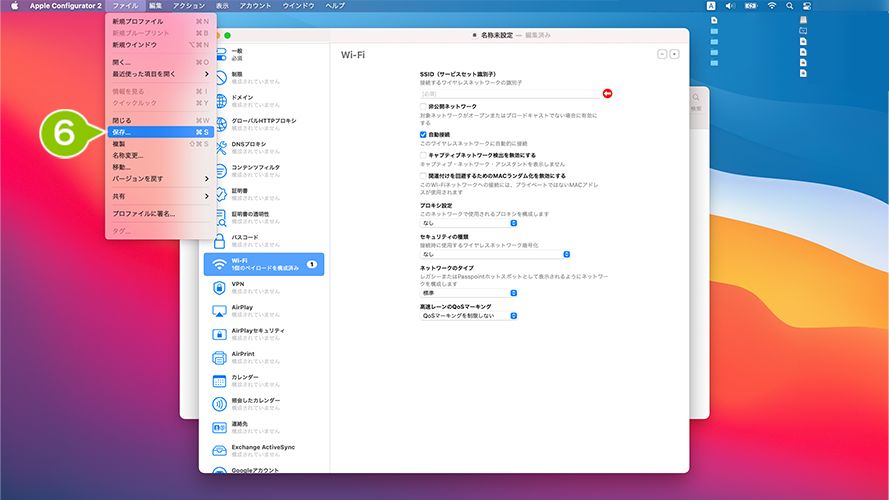Open グローバルHTTPプロキシ payload
889x500 pixels.
coord(264,124)
